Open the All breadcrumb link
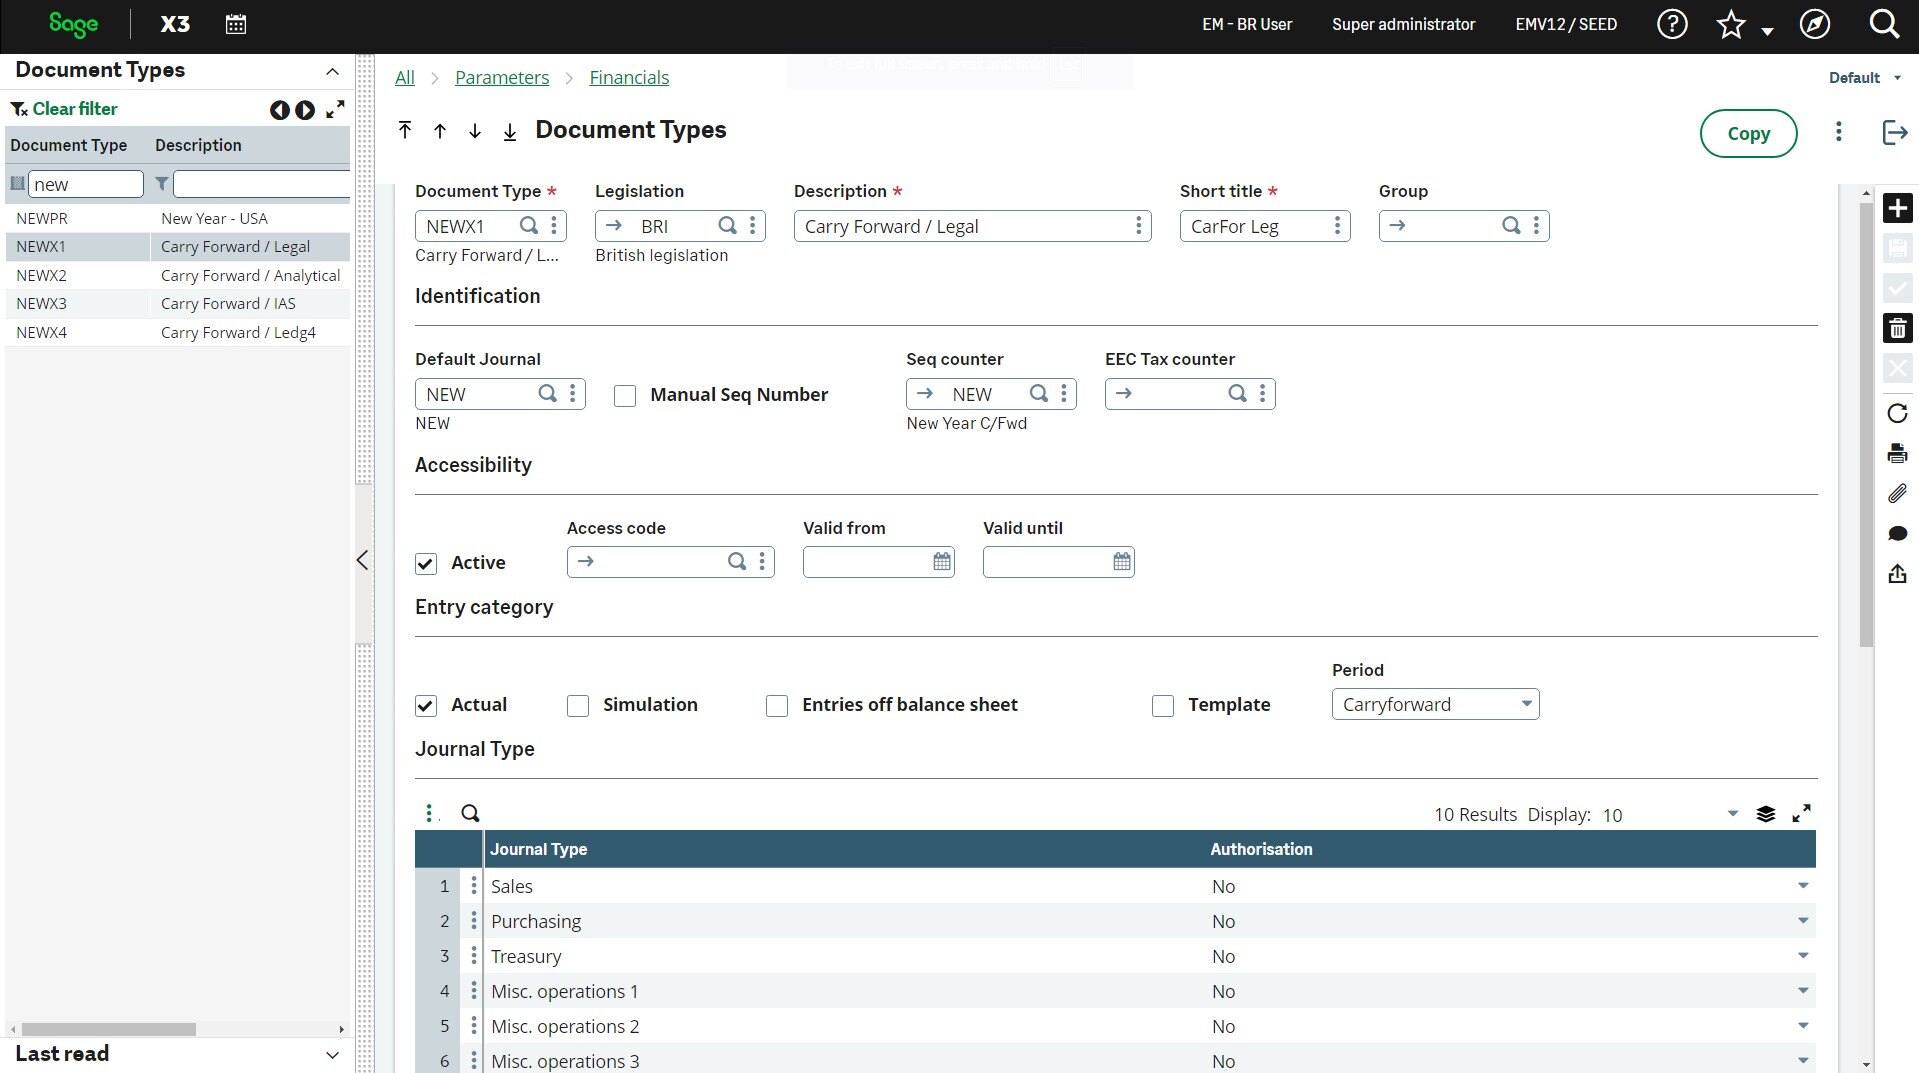Image resolution: width=1919 pixels, height=1073 pixels. (x=405, y=78)
